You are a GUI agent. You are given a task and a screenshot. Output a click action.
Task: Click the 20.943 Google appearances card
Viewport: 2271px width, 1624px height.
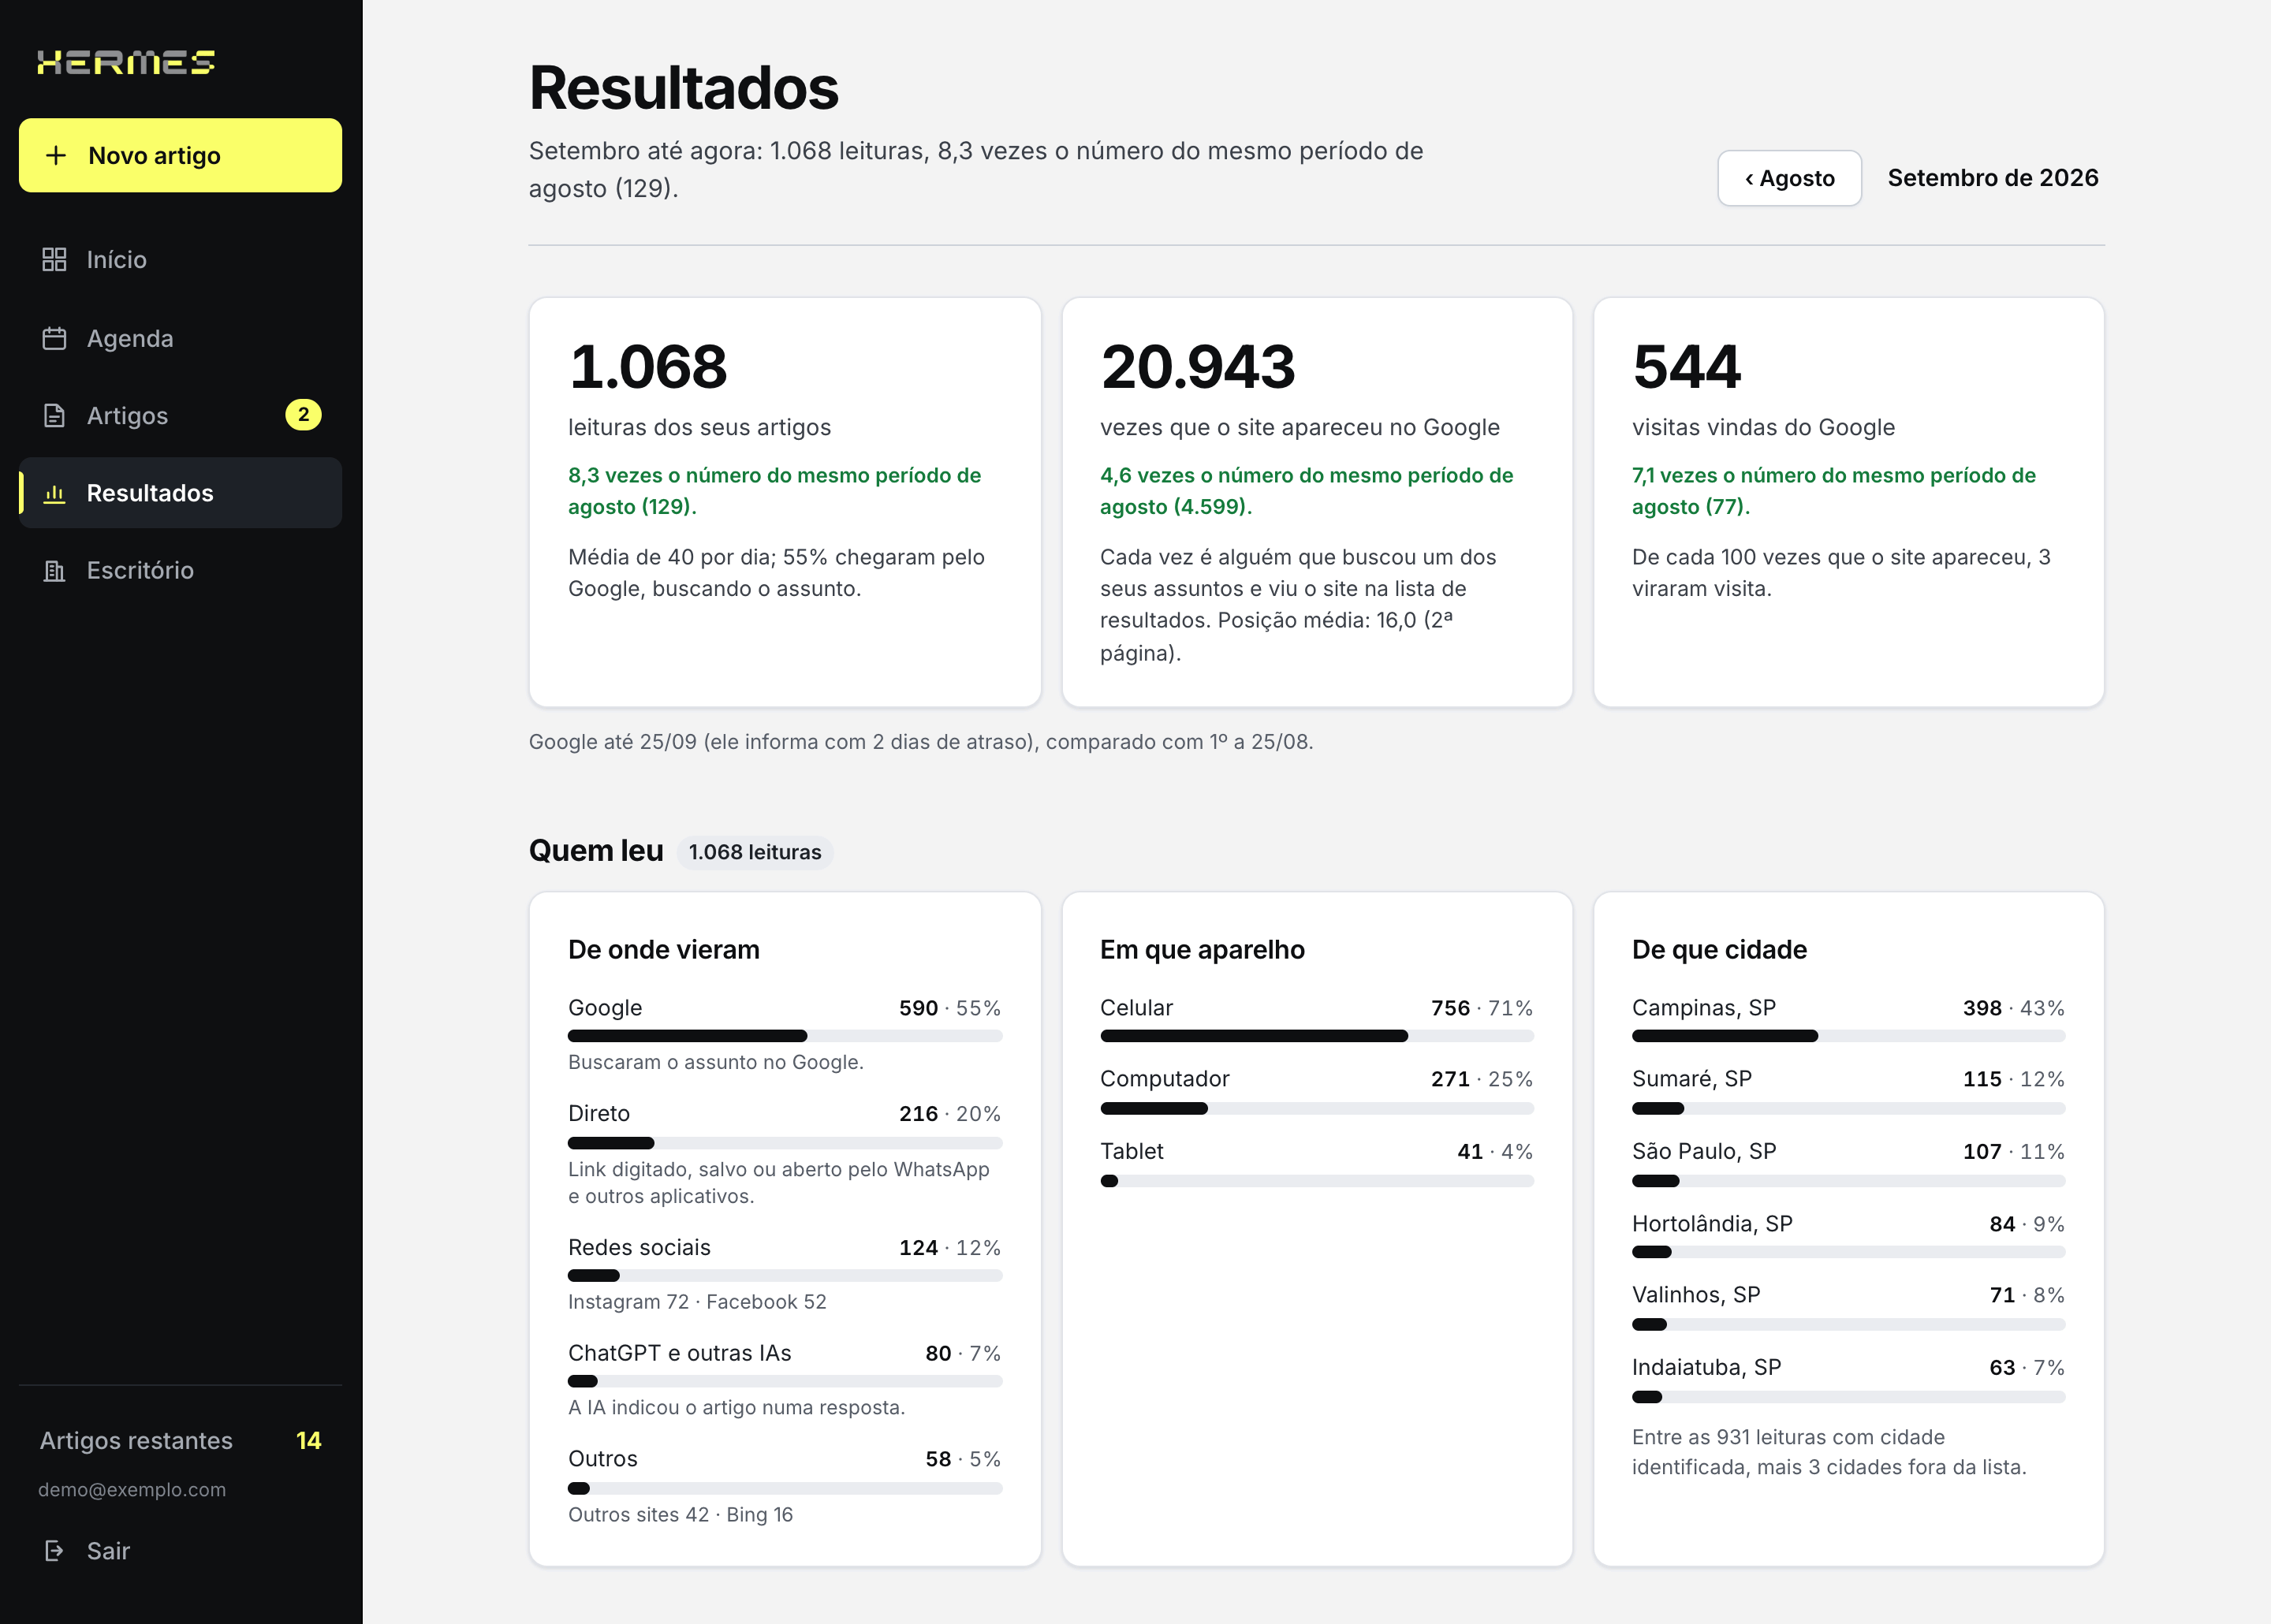(1316, 502)
